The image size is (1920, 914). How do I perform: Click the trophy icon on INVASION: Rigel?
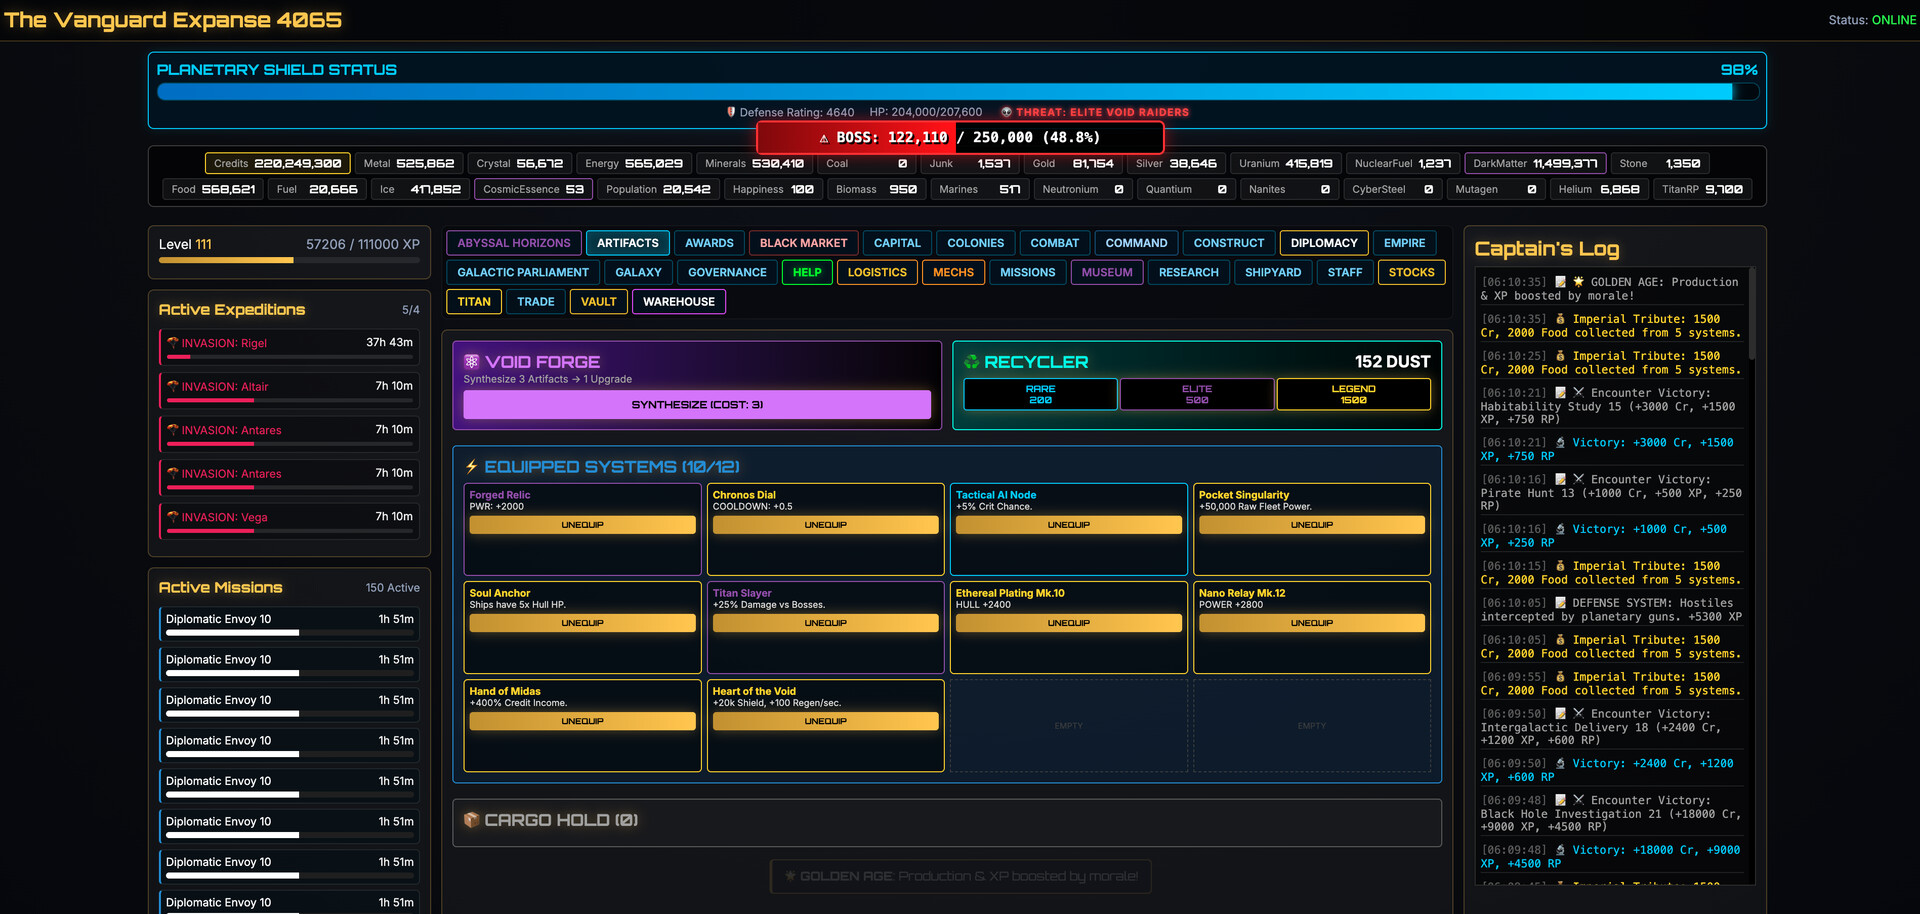tap(172, 343)
